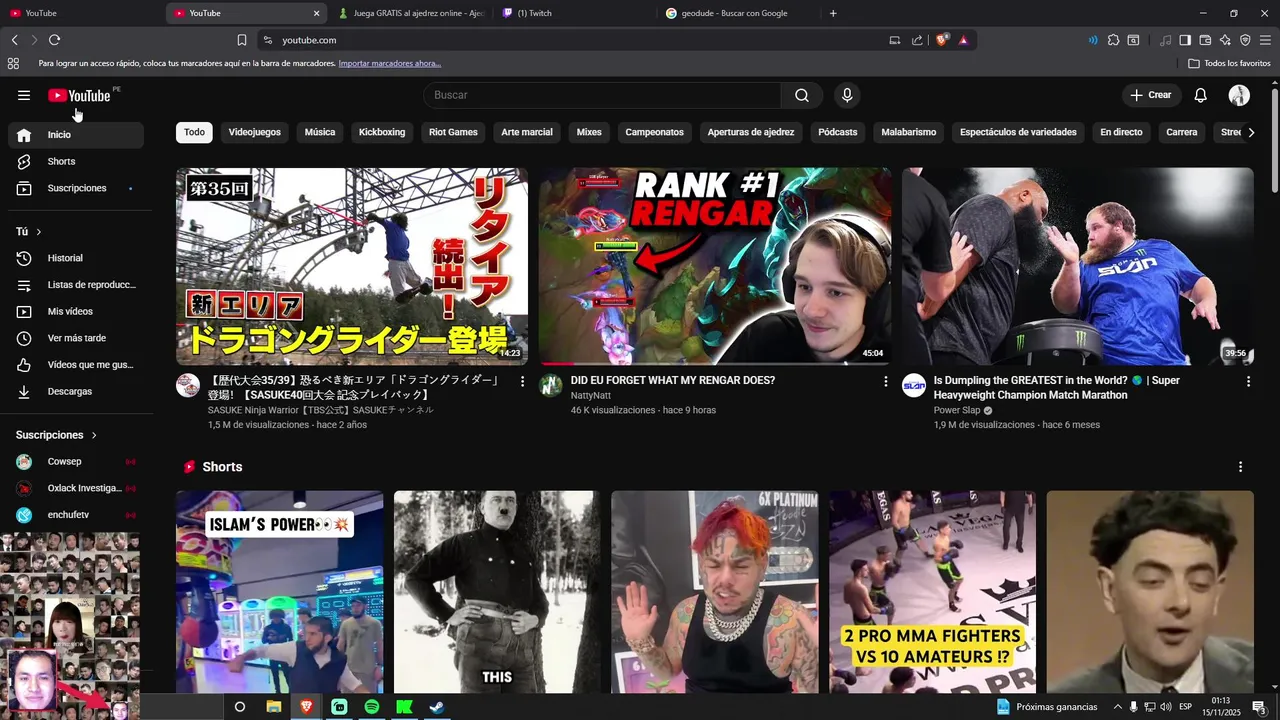Screen dimensions: 1280x720
Task: Select the Música filter chip
Action: 320,132
